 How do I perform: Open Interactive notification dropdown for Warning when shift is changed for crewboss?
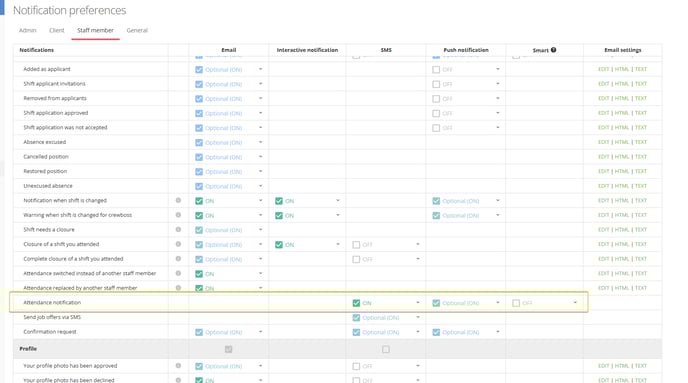pyautogui.click(x=338, y=215)
